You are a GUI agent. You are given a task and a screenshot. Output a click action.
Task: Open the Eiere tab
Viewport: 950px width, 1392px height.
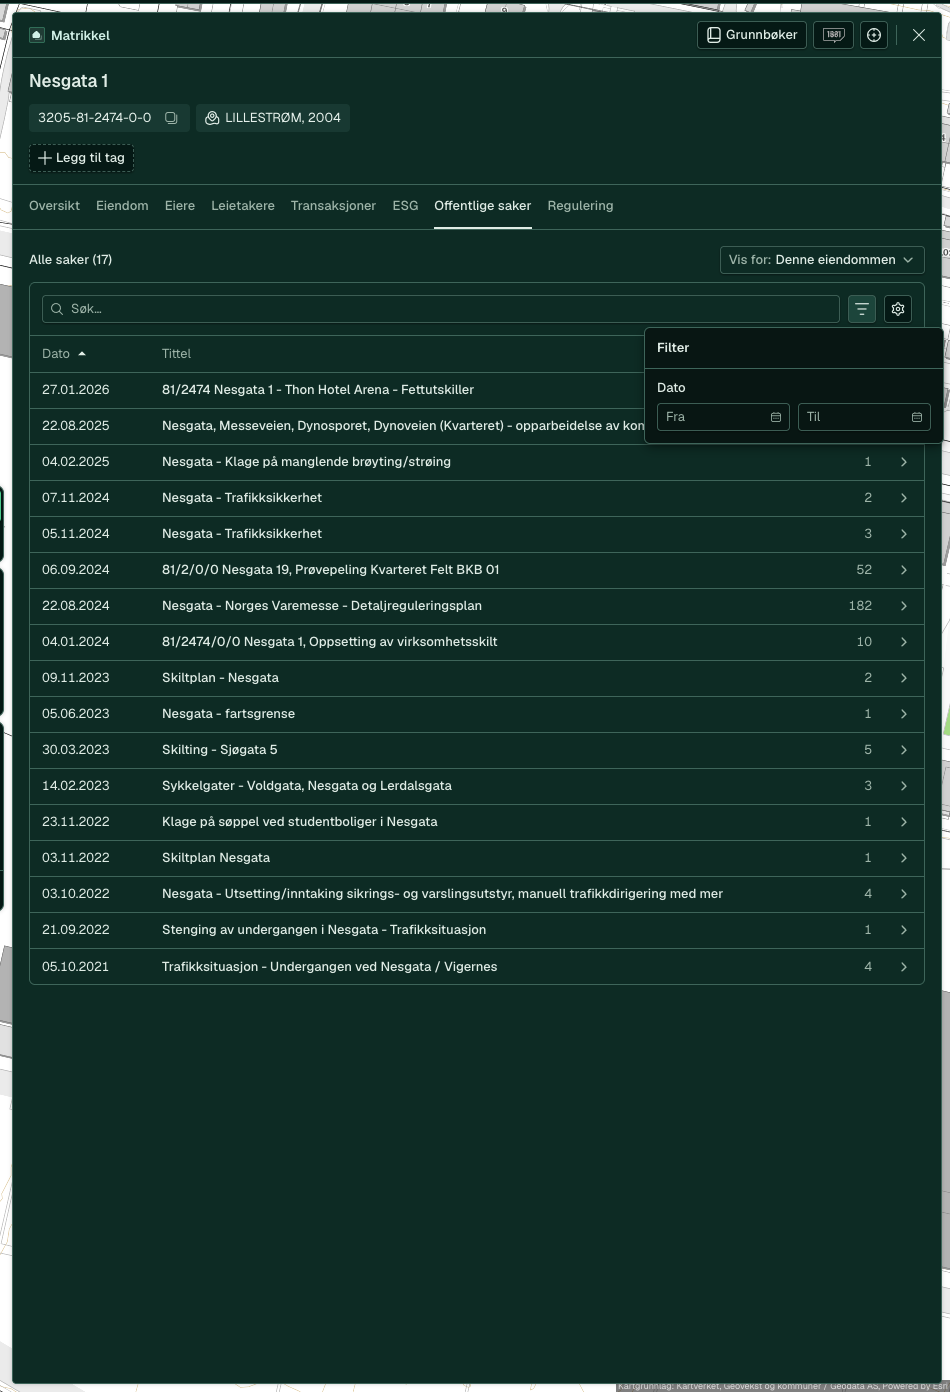180,206
